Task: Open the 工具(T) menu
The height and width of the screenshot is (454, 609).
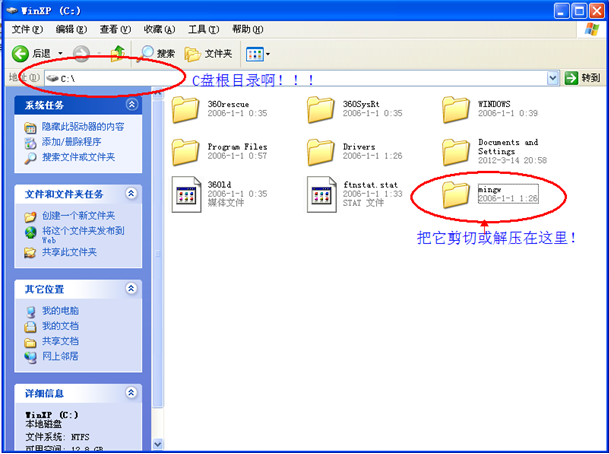Action: 204,30
